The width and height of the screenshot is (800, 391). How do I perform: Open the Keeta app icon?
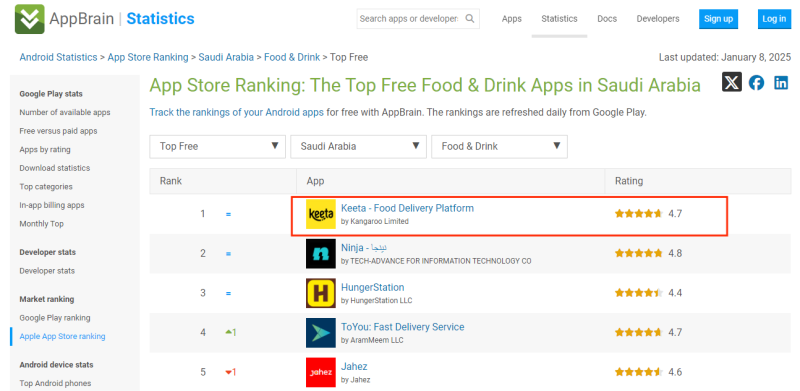(321, 214)
